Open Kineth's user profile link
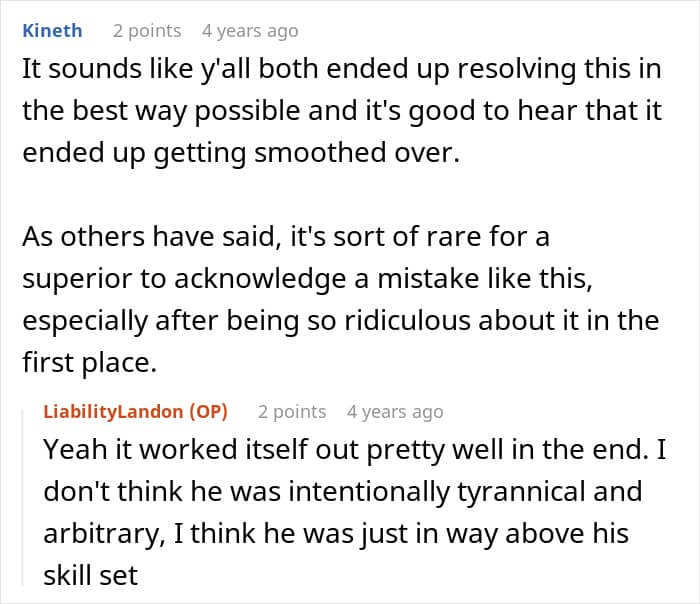Viewport: 700px width, 604px height. point(52,31)
